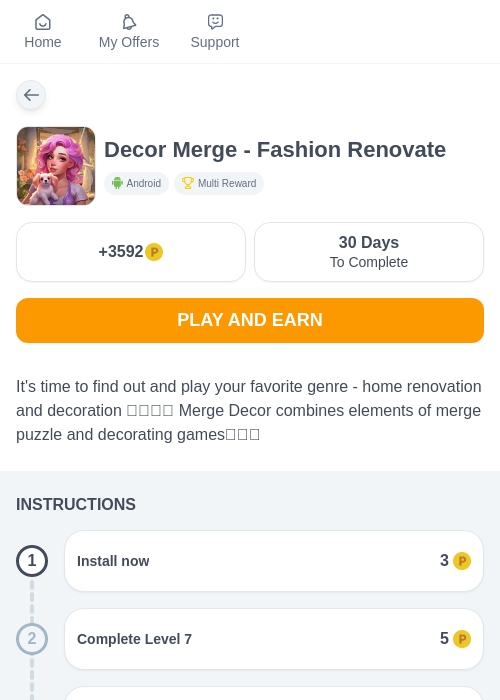This screenshot has width=500, height=700.
Task: Click the Multi Reward badge
Action: [219, 183]
